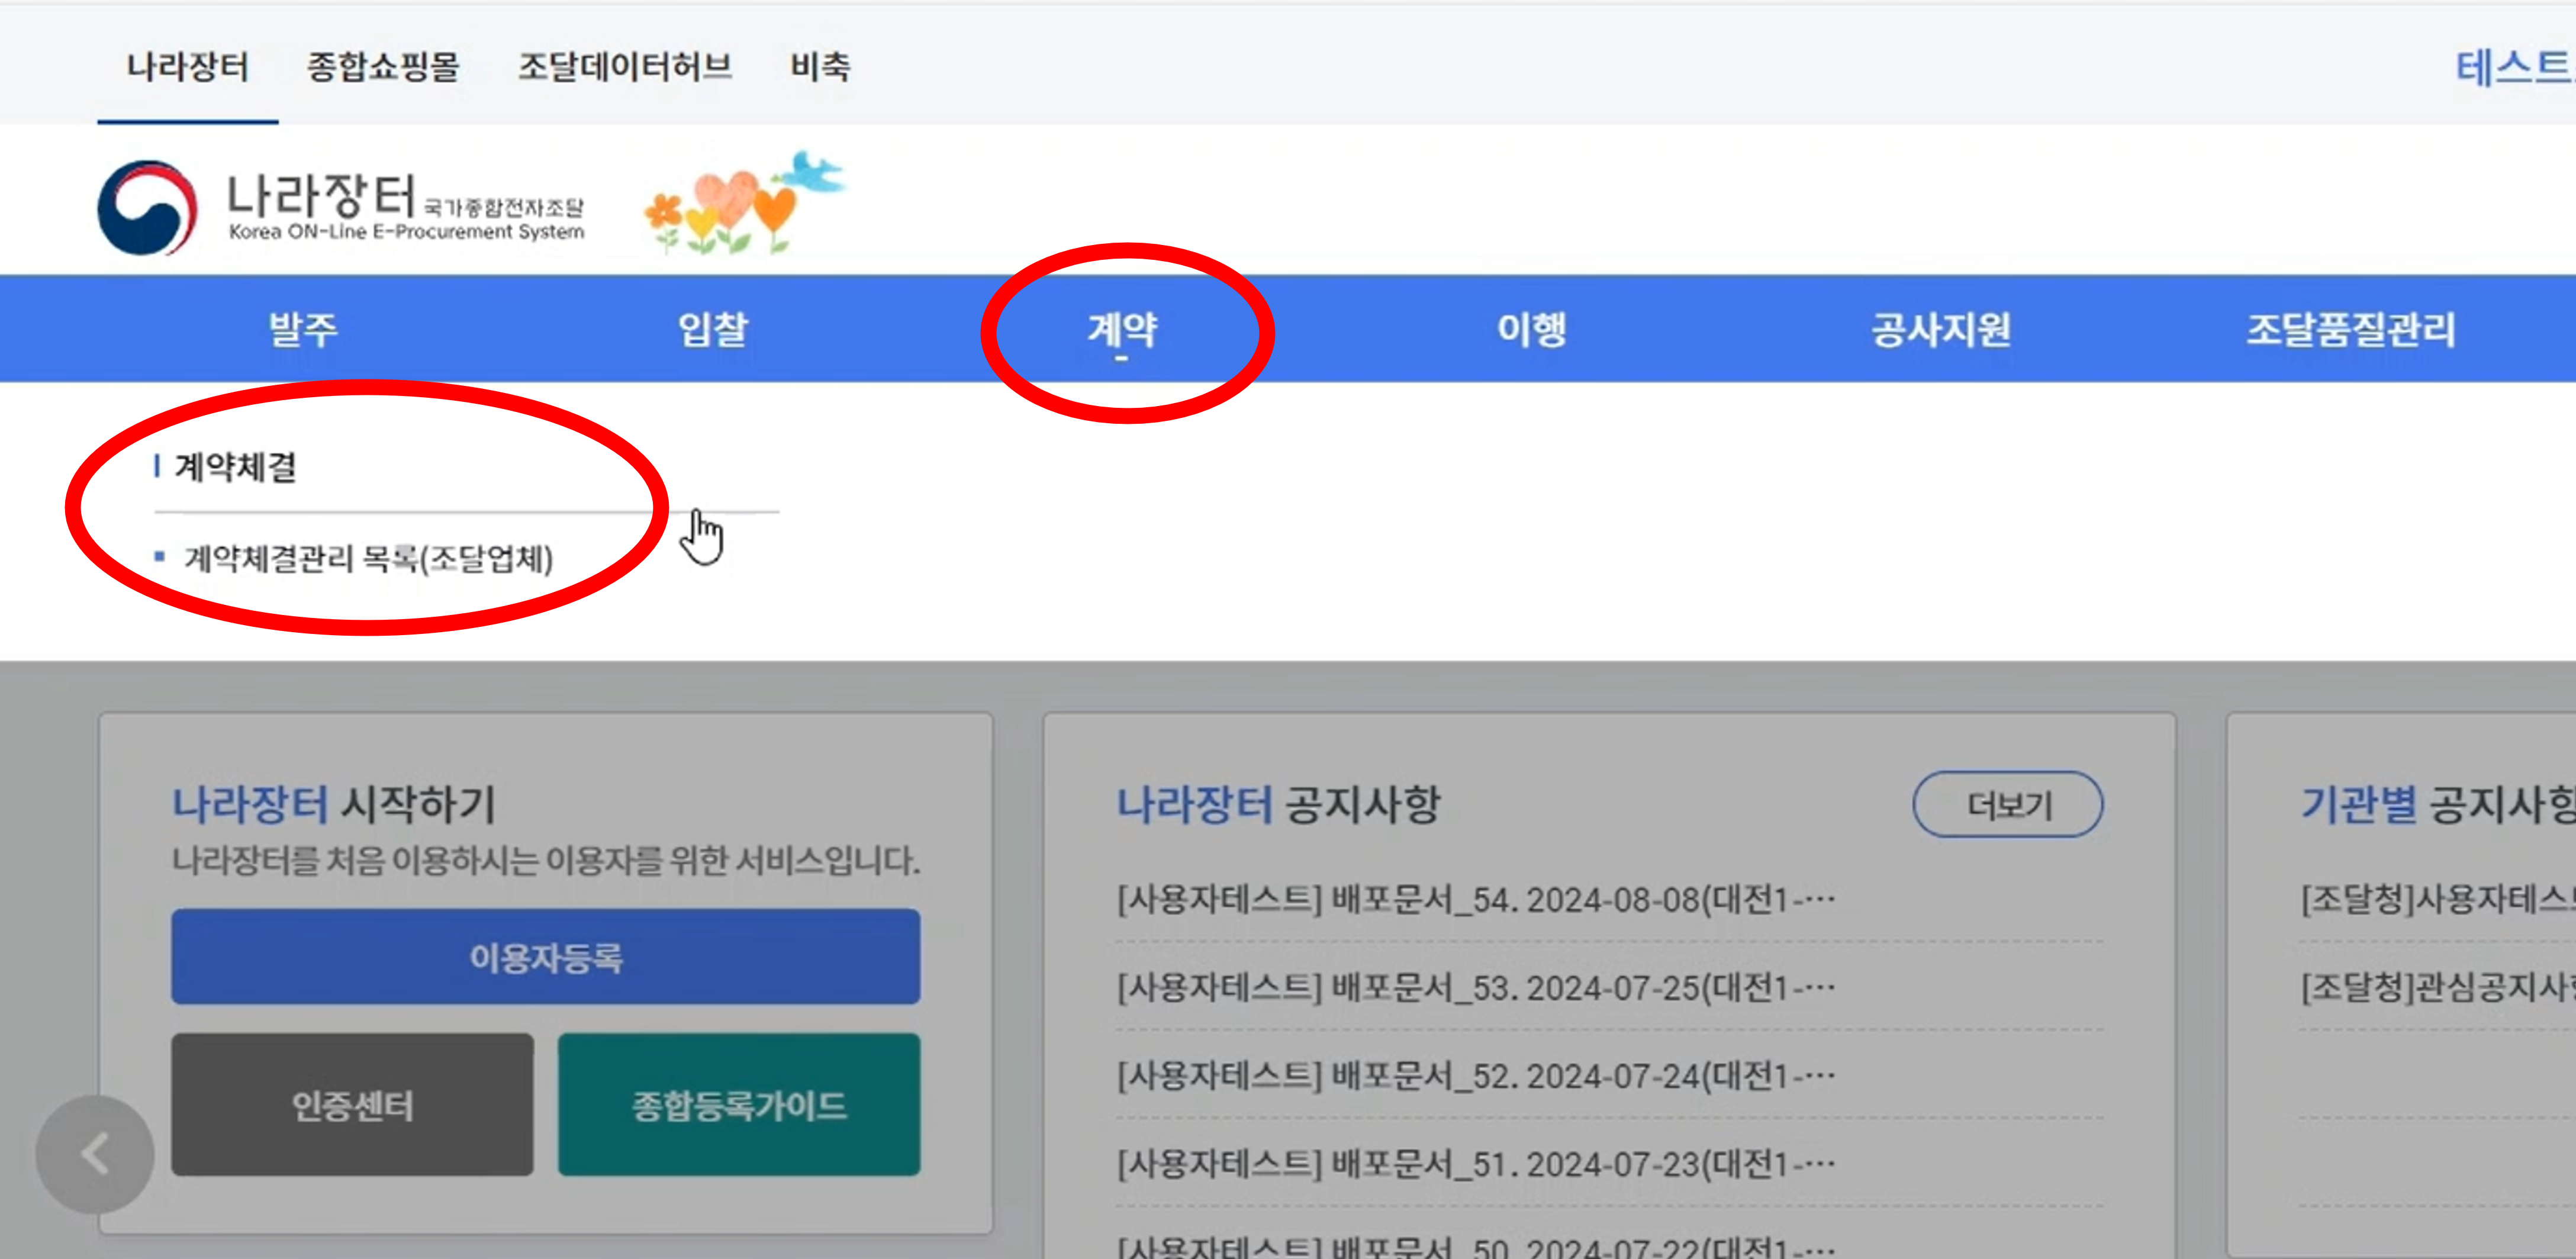Open the 나라장터 top tab
The width and height of the screenshot is (2576, 1259).
point(188,67)
